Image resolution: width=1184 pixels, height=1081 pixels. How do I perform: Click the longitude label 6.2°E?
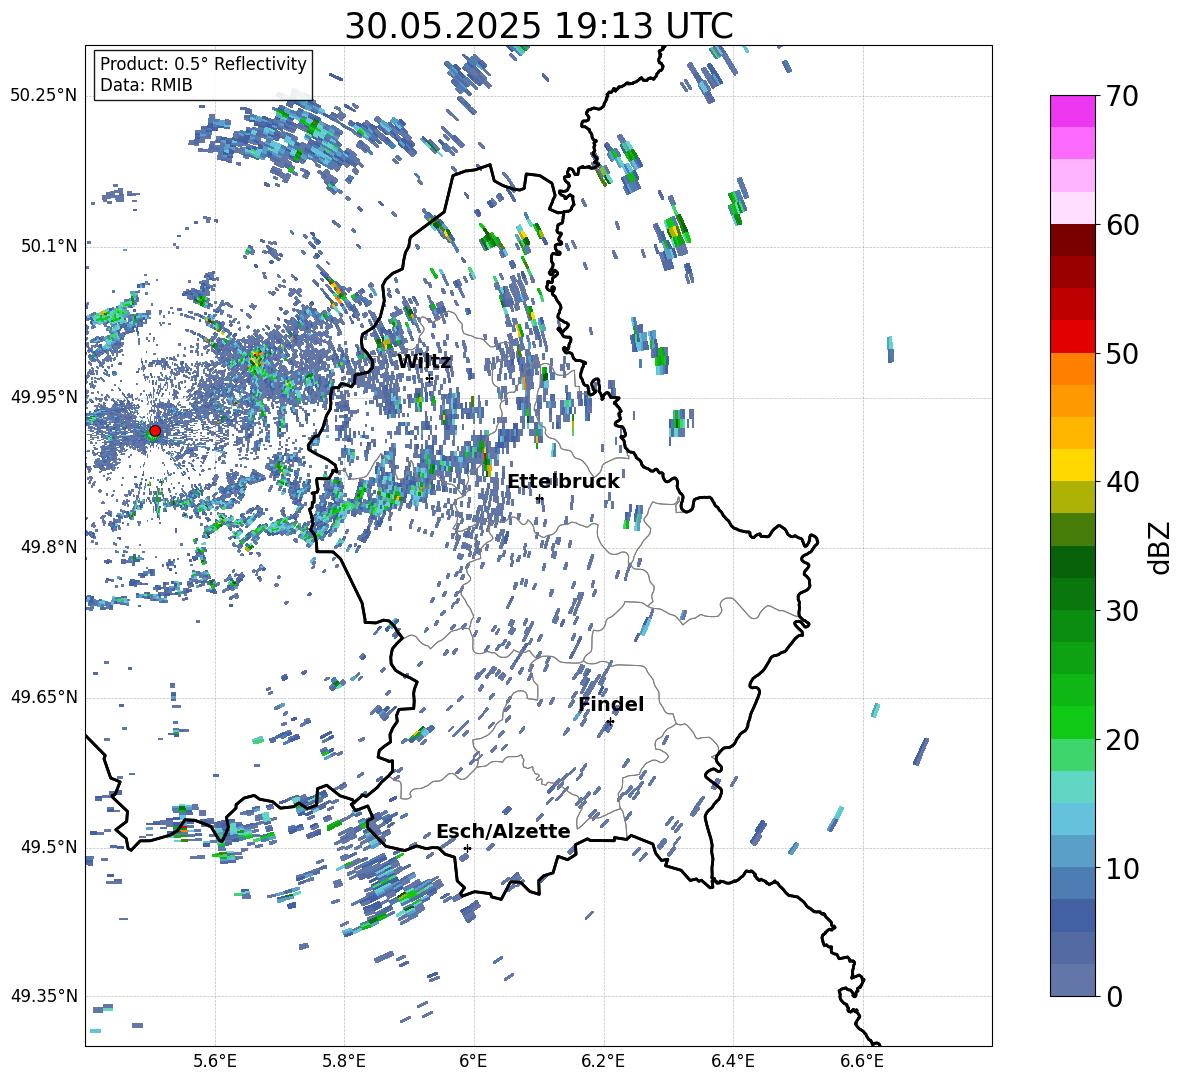[603, 1061]
